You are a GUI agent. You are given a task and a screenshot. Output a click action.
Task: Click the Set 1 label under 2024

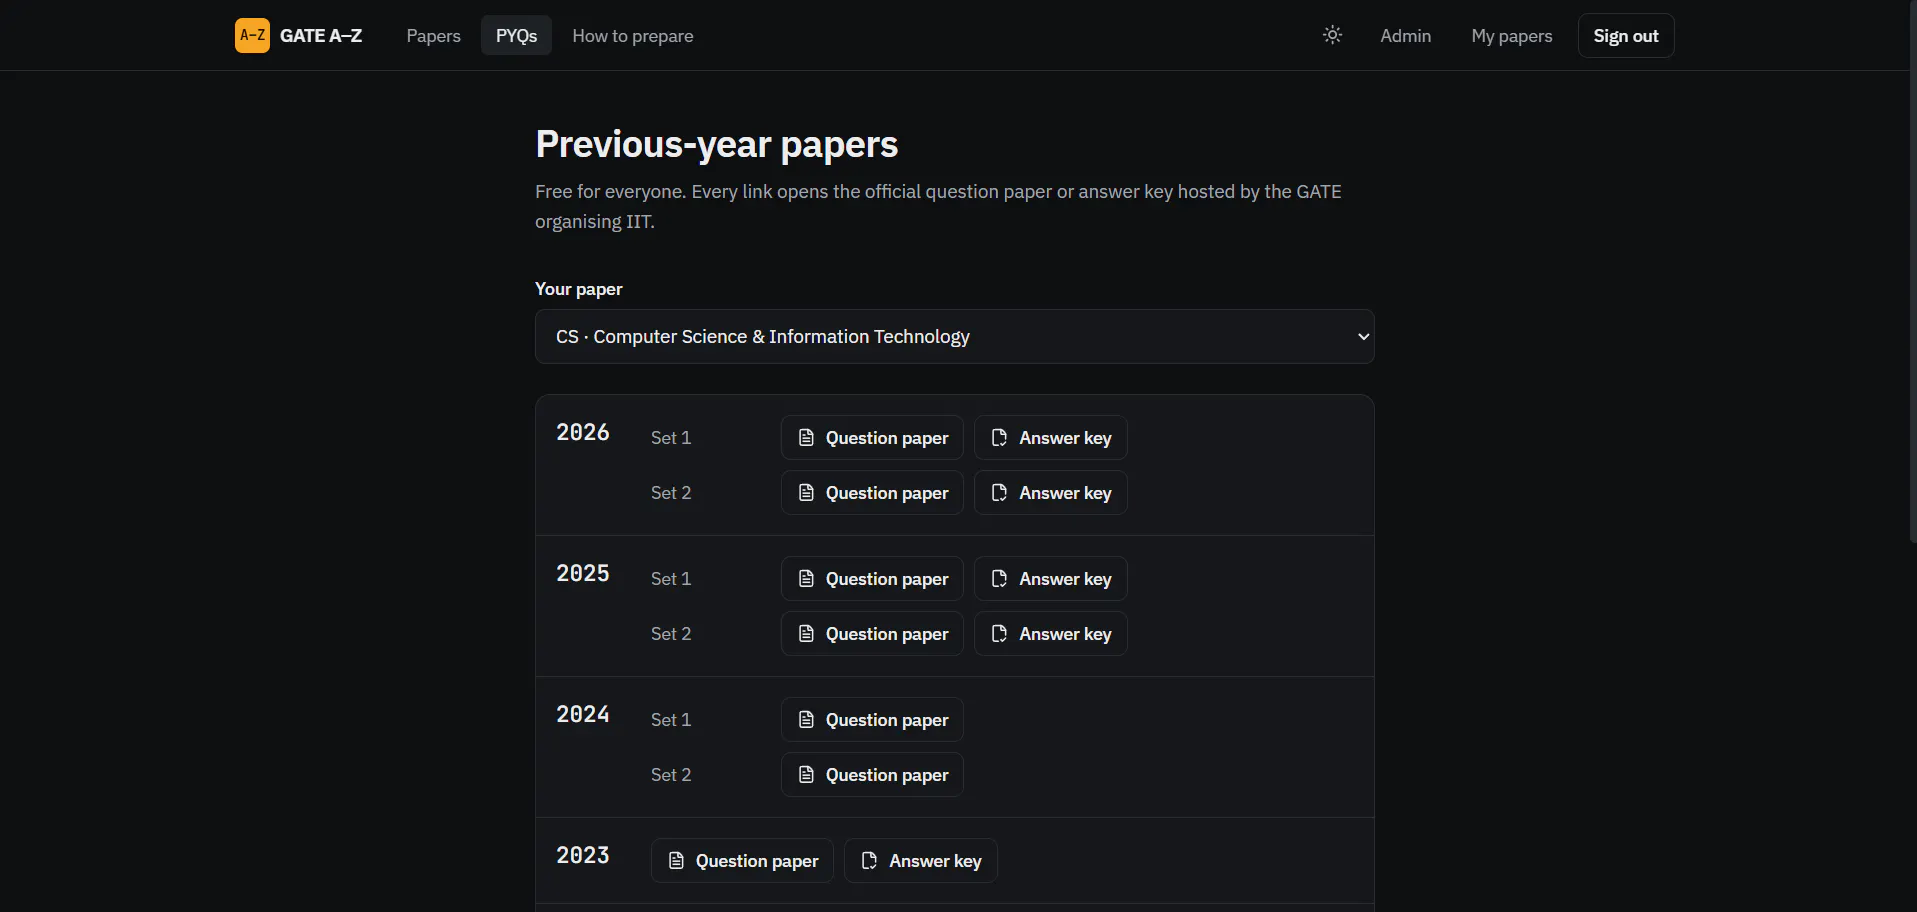click(x=670, y=720)
